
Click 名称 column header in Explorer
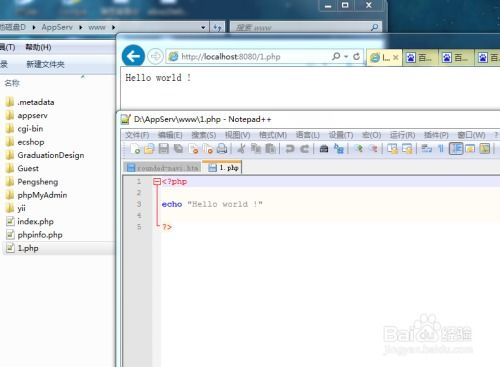[x=12, y=83]
